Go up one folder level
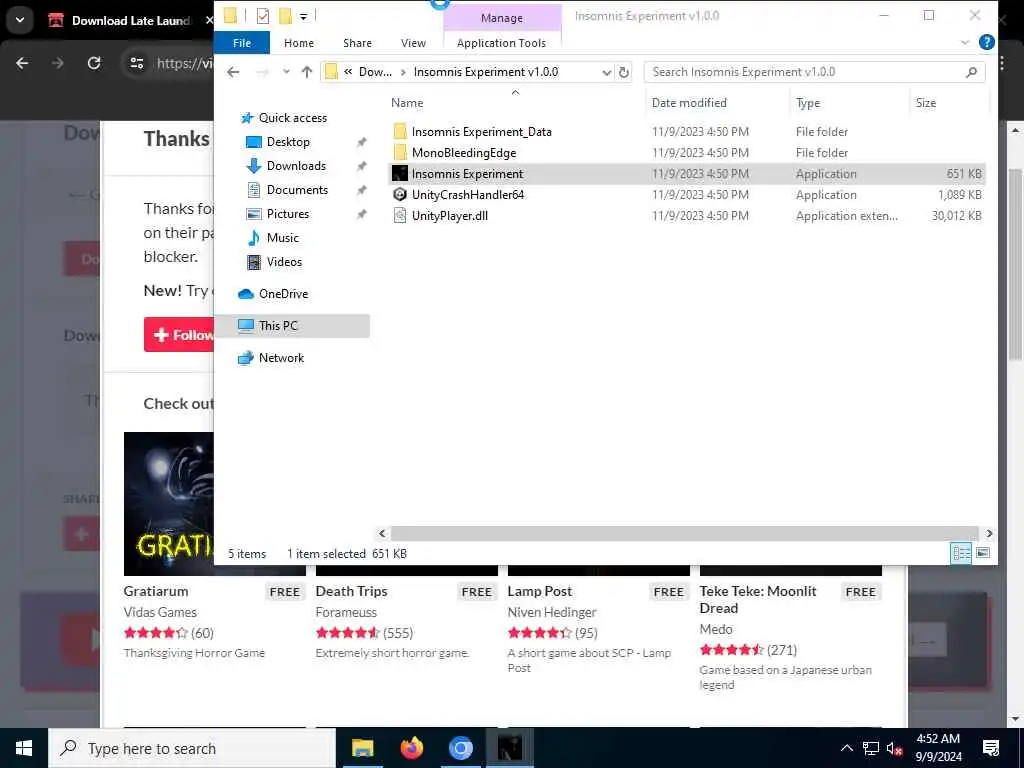 (x=307, y=72)
